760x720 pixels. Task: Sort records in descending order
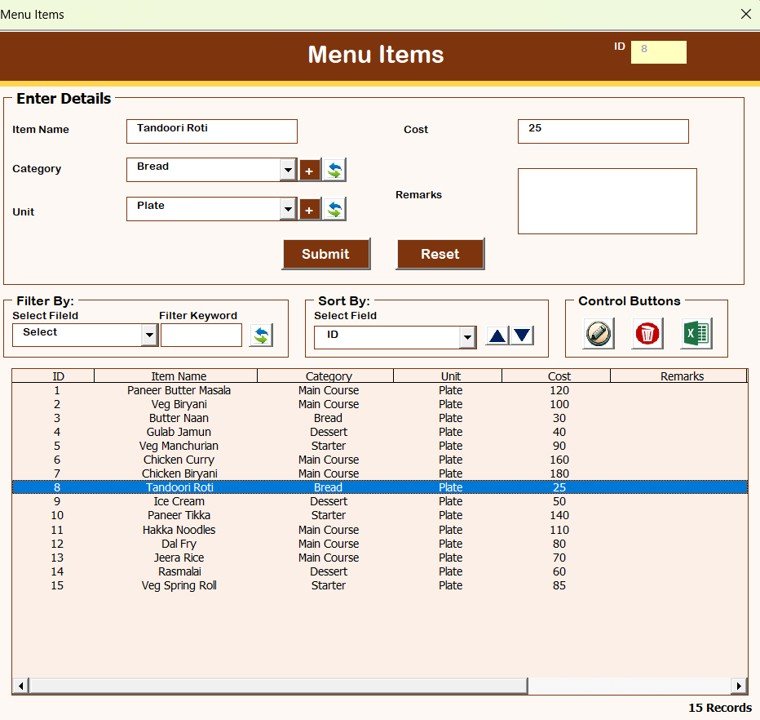(522, 336)
